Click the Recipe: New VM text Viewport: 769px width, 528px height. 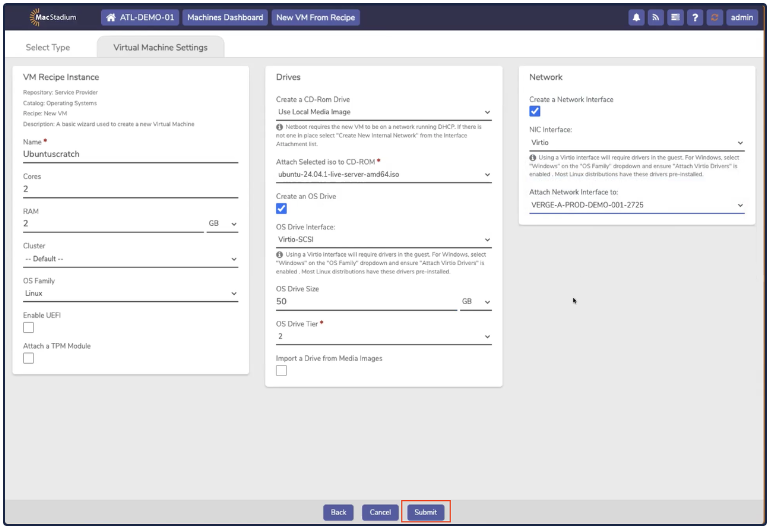tap(45, 113)
